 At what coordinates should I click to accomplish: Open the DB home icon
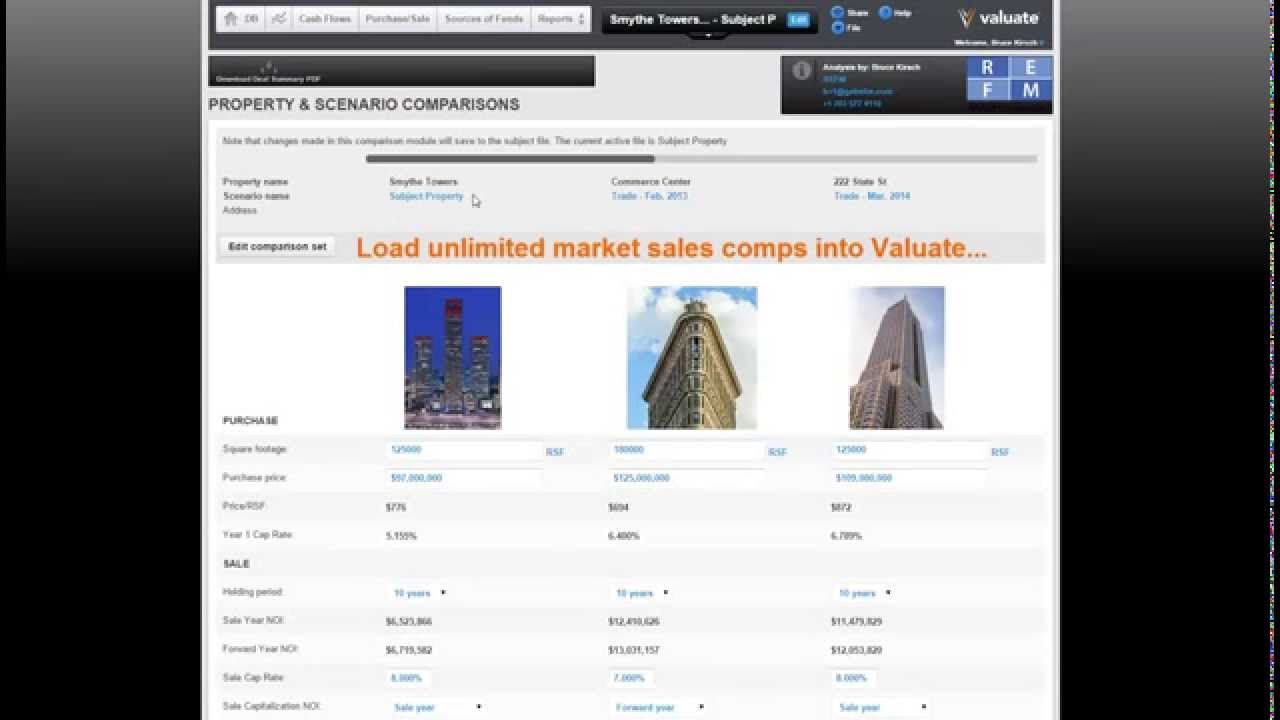[241, 19]
